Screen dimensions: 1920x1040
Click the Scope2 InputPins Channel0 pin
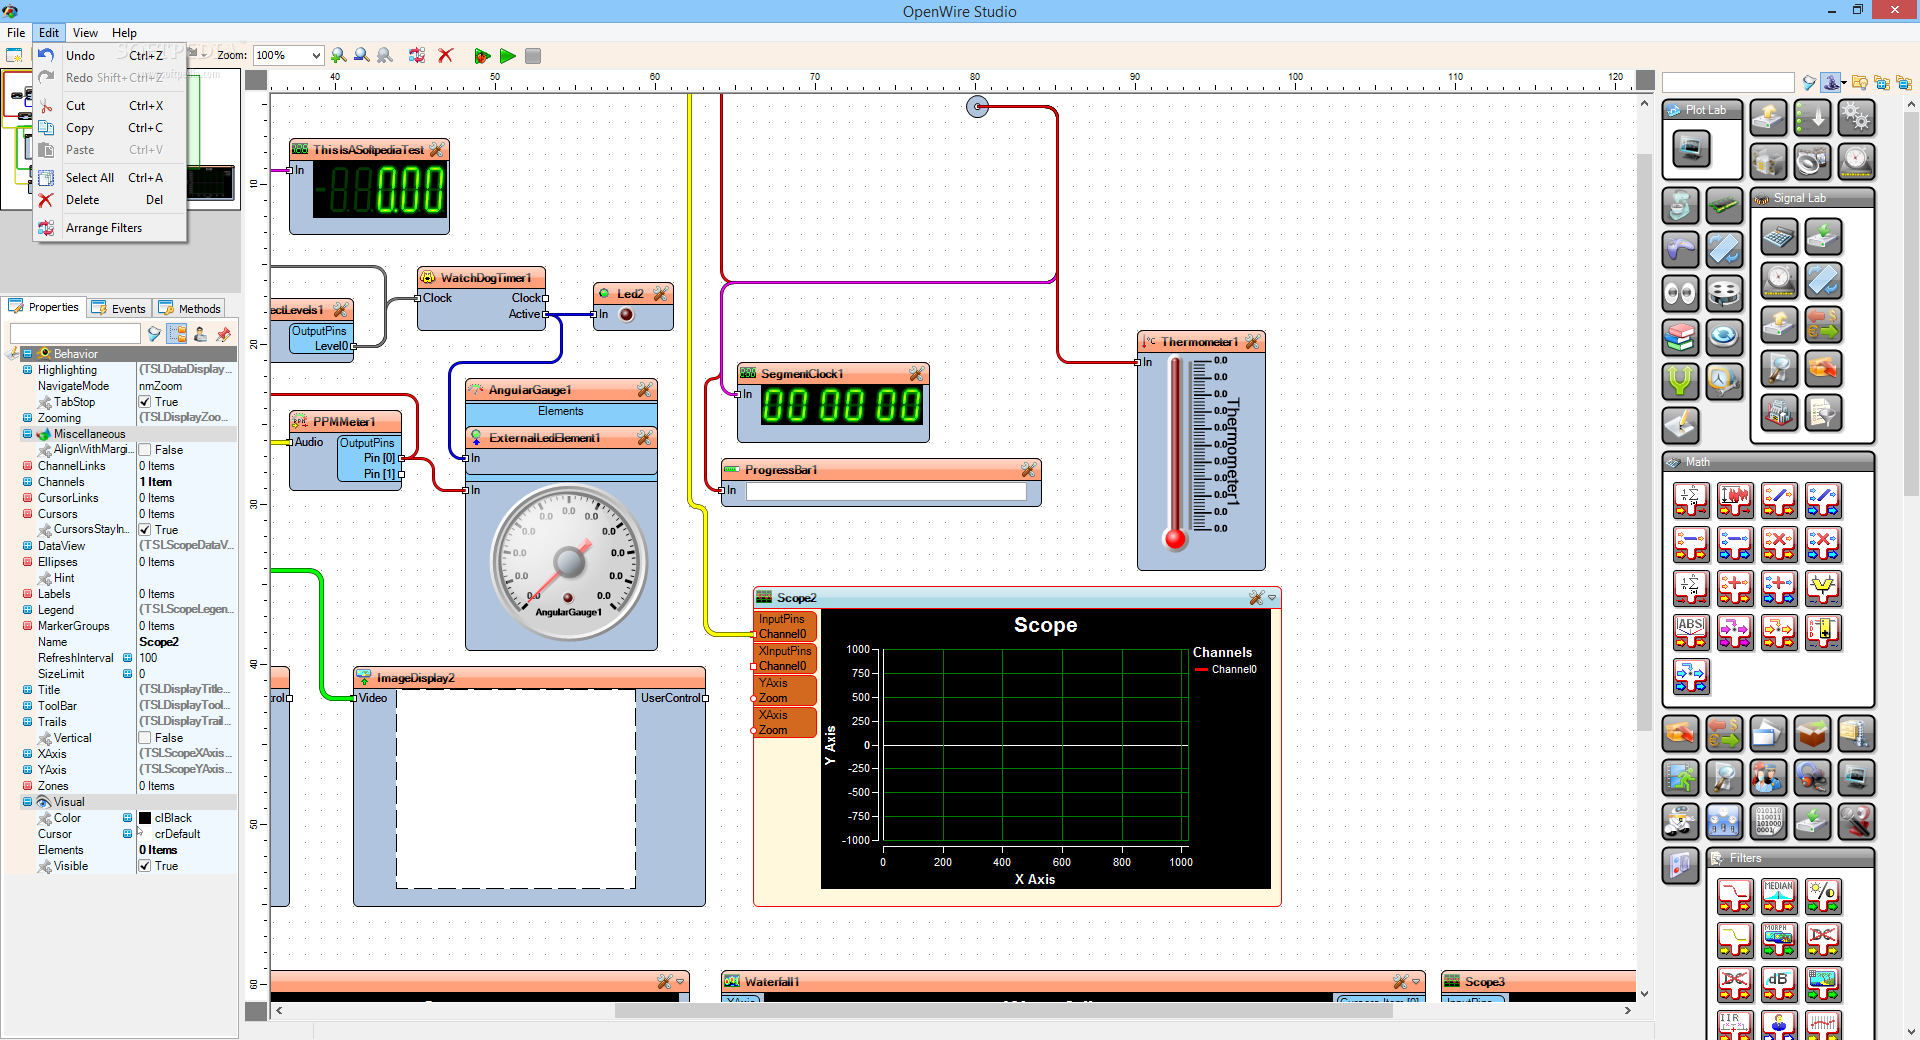(x=753, y=634)
